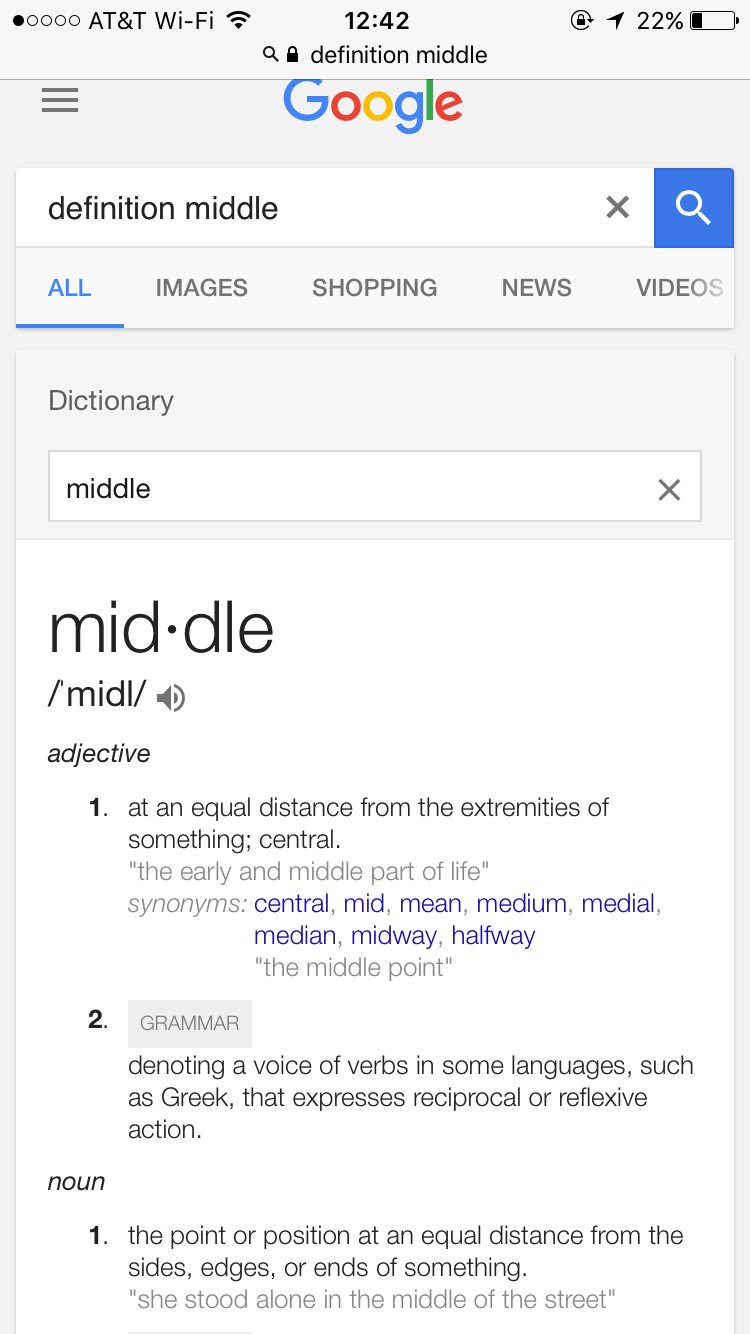
Task: Follow the 'halfway' synonym link
Action: click(x=493, y=935)
